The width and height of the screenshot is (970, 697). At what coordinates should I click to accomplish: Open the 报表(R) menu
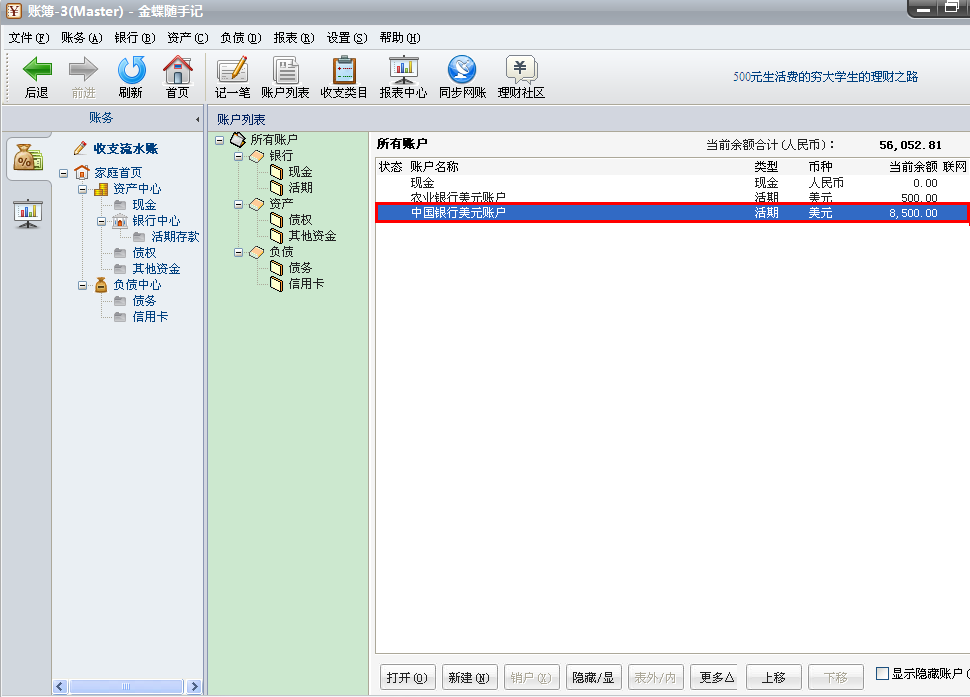(294, 38)
